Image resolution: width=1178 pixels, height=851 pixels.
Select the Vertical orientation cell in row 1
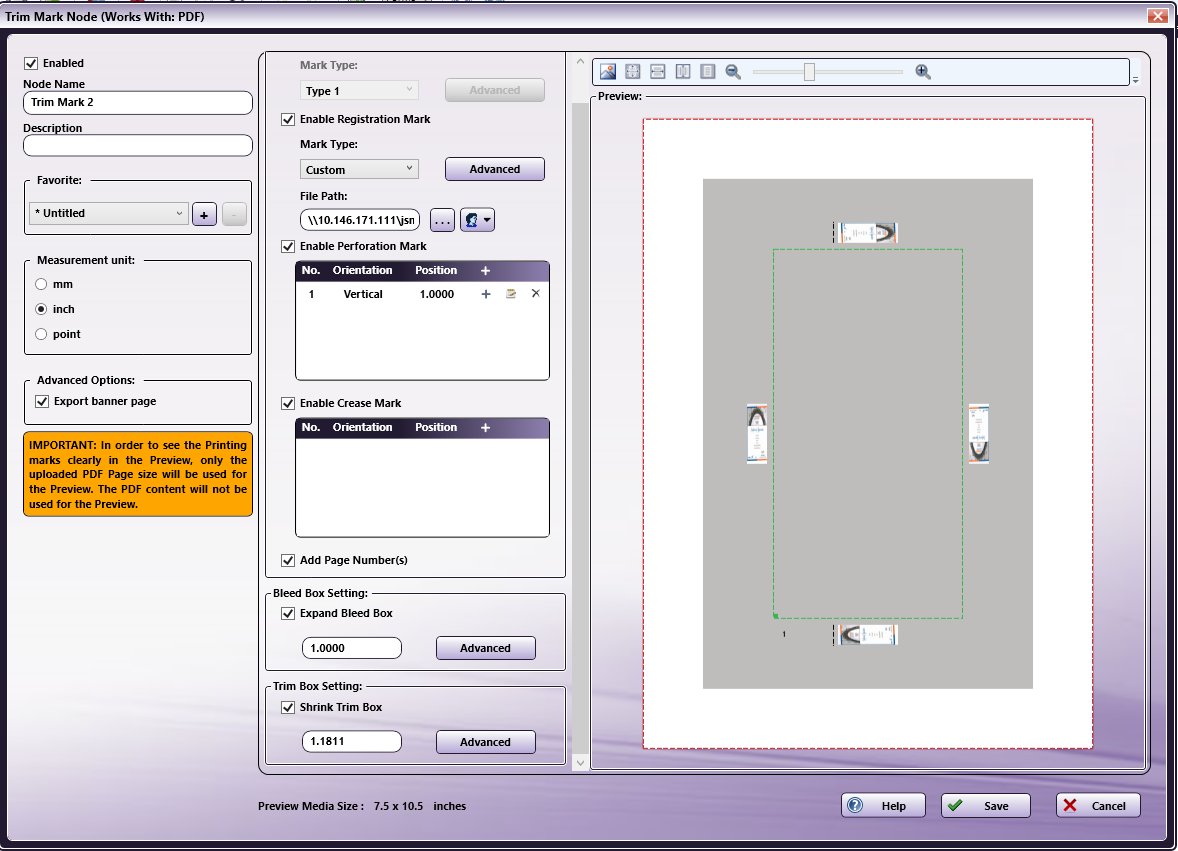pyautogui.click(x=363, y=294)
